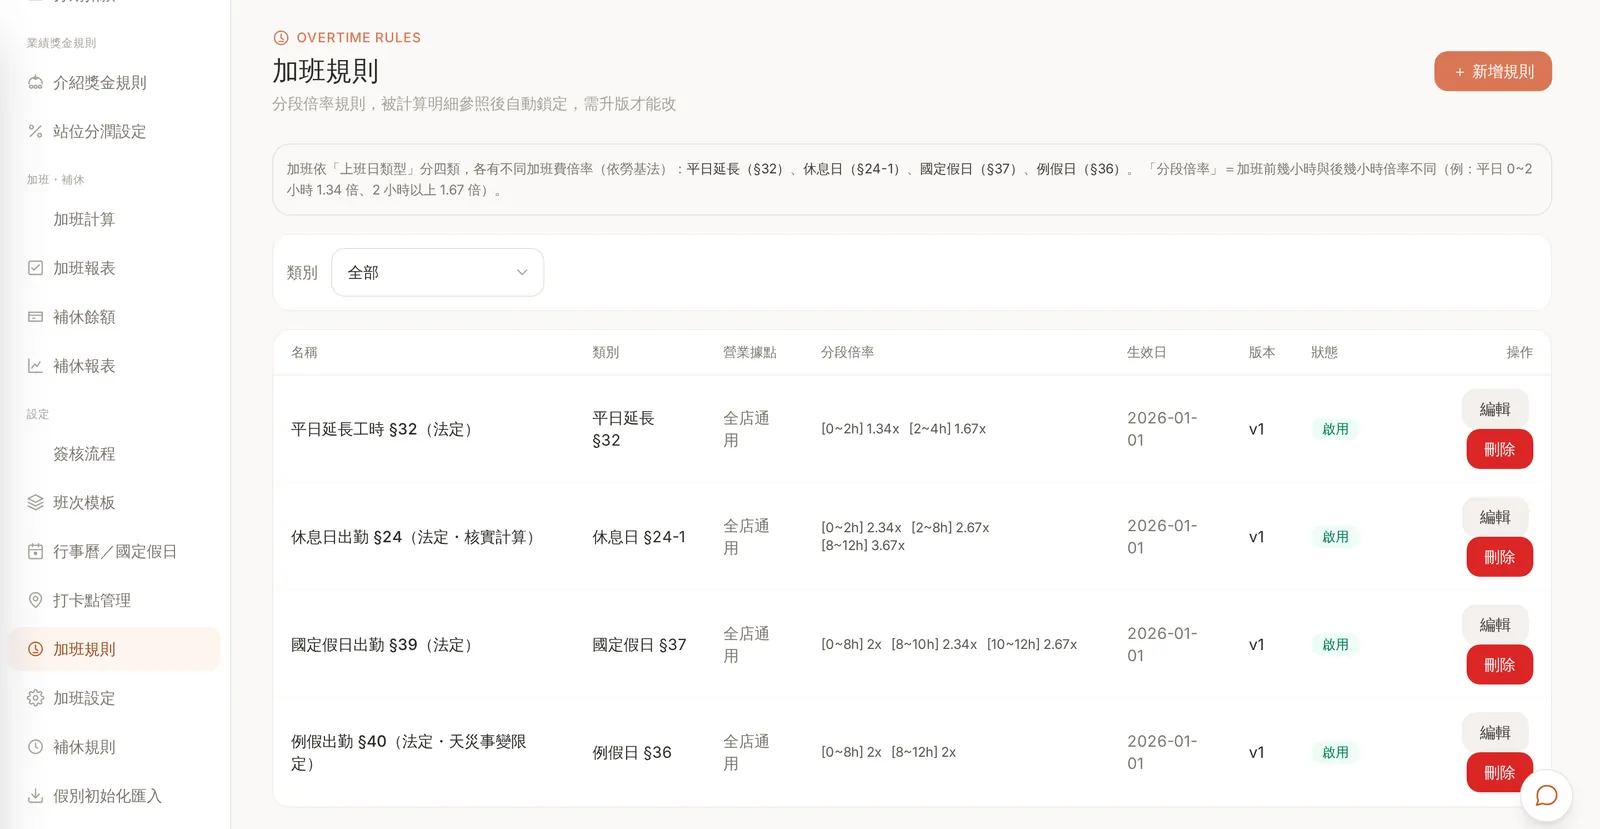The image size is (1600, 829).
Task: Open the chat bubble floating button
Action: pyautogui.click(x=1546, y=796)
